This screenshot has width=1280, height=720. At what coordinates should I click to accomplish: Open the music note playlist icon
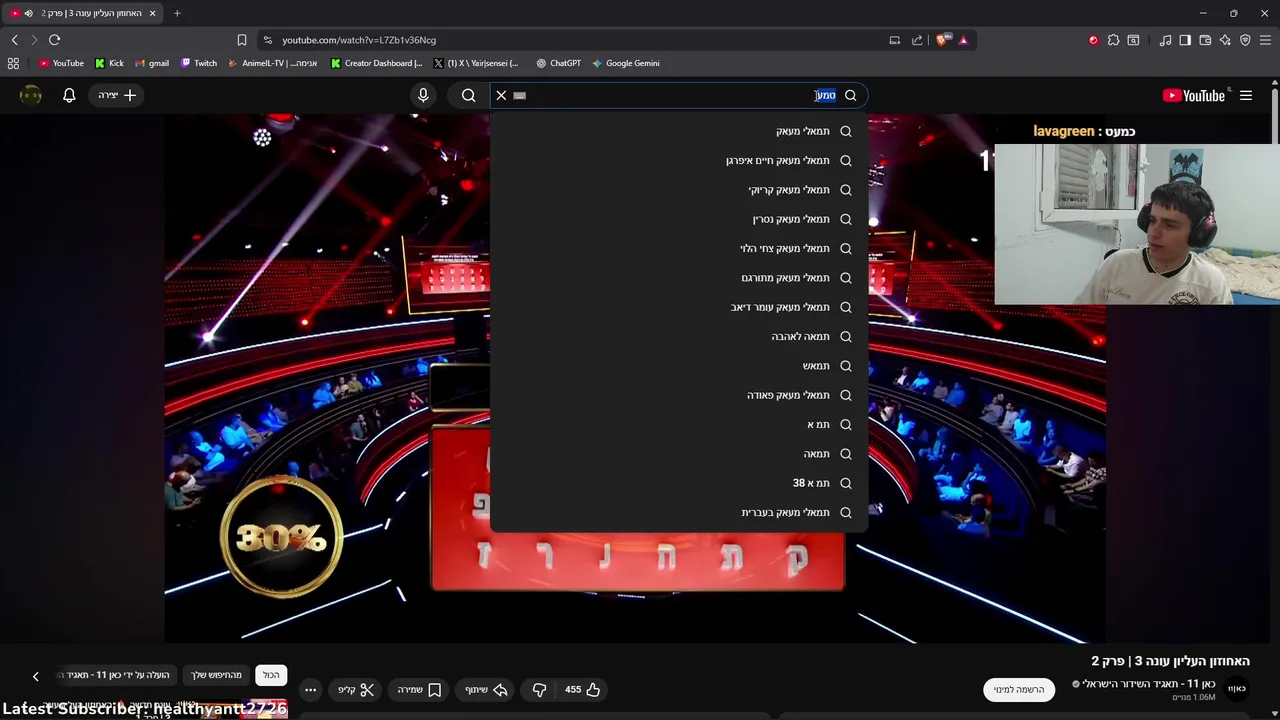1165,40
